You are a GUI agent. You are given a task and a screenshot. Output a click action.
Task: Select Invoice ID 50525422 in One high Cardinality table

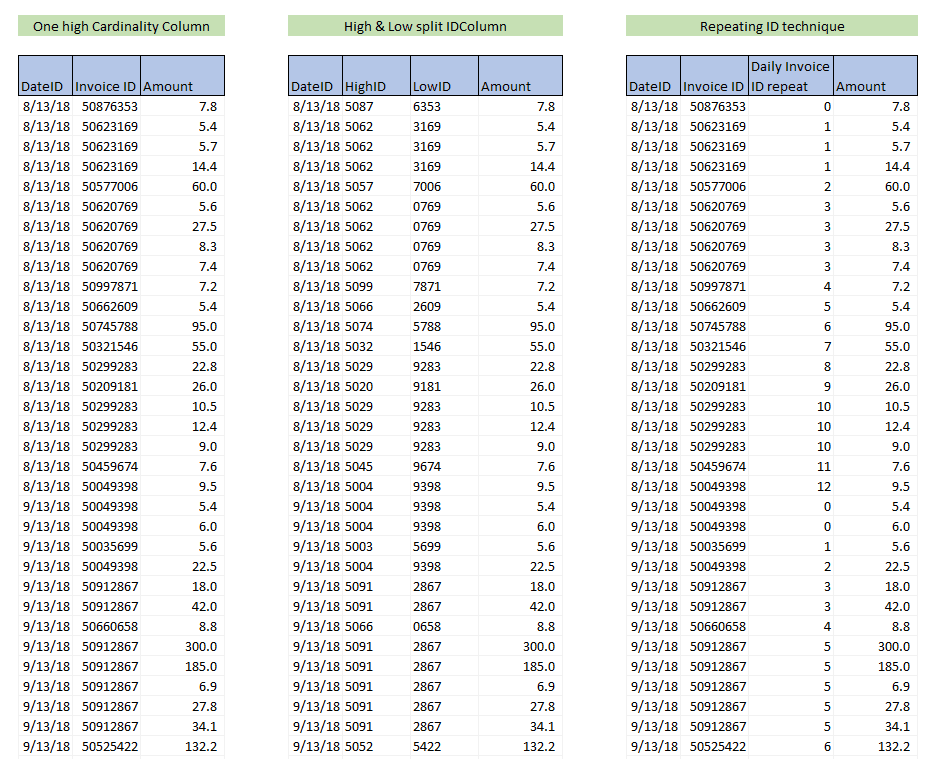coord(106,746)
